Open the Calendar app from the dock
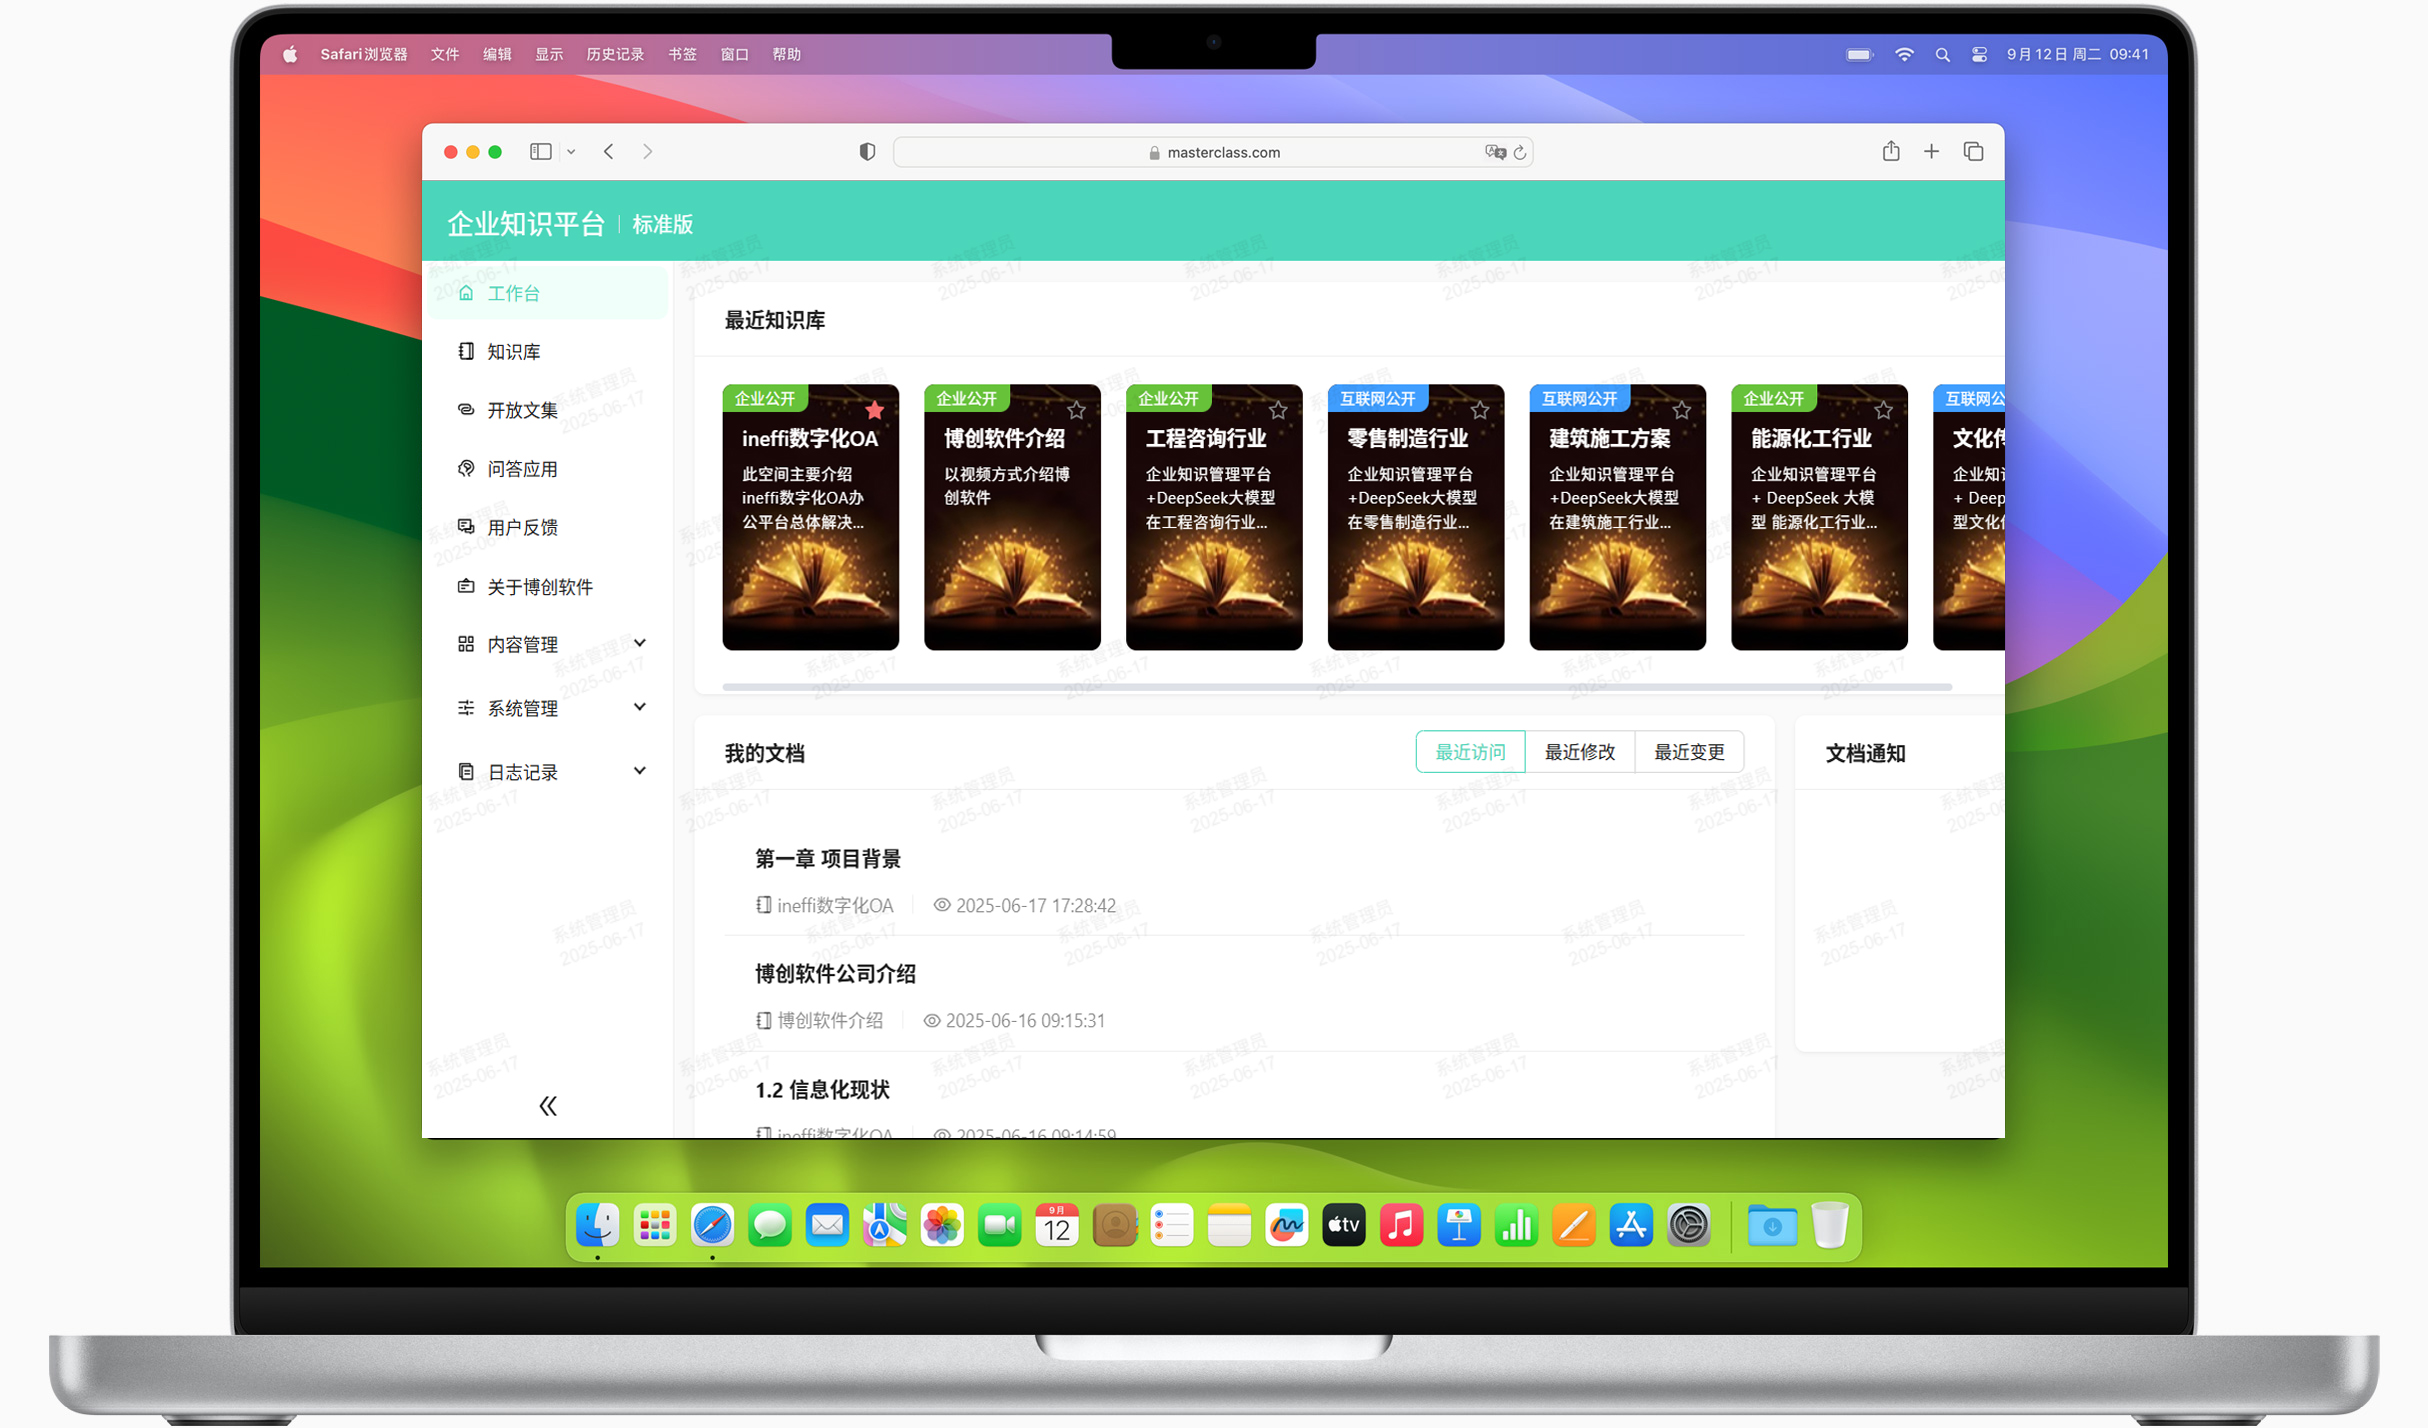Image resolution: width=2428 pixels, height=1428 pixels. tap(1057, 1225)
